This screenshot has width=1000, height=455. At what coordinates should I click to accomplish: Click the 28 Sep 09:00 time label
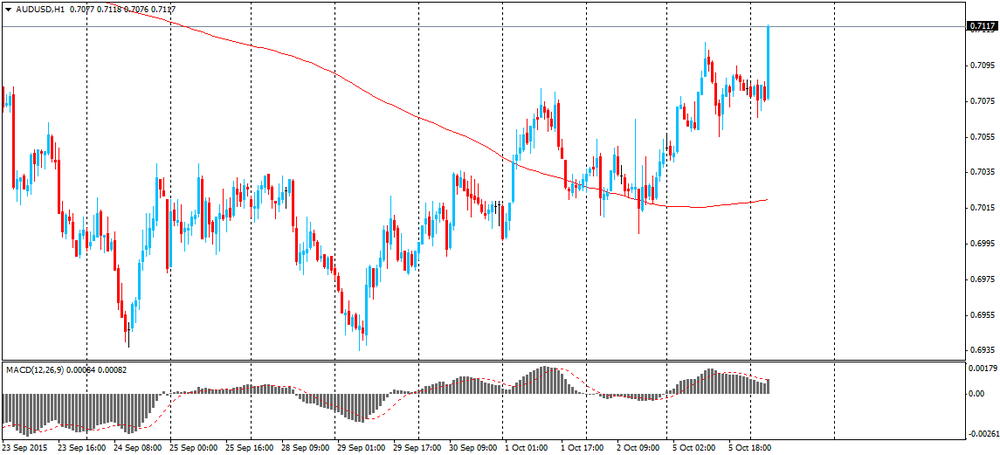(x=307, y=448)
